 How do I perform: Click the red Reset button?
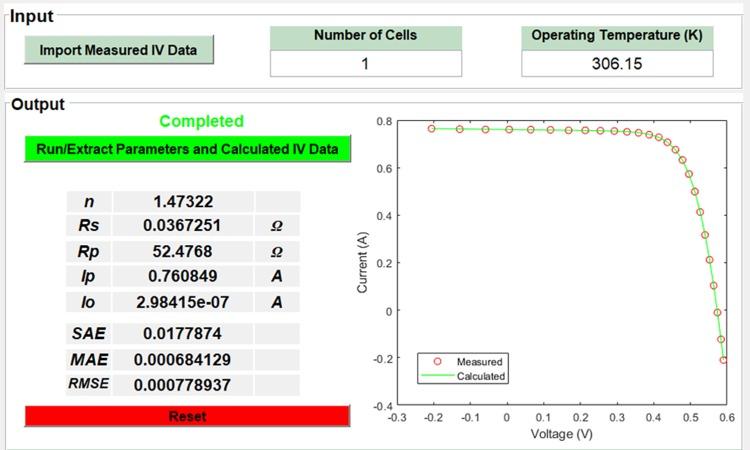[188, 416]
